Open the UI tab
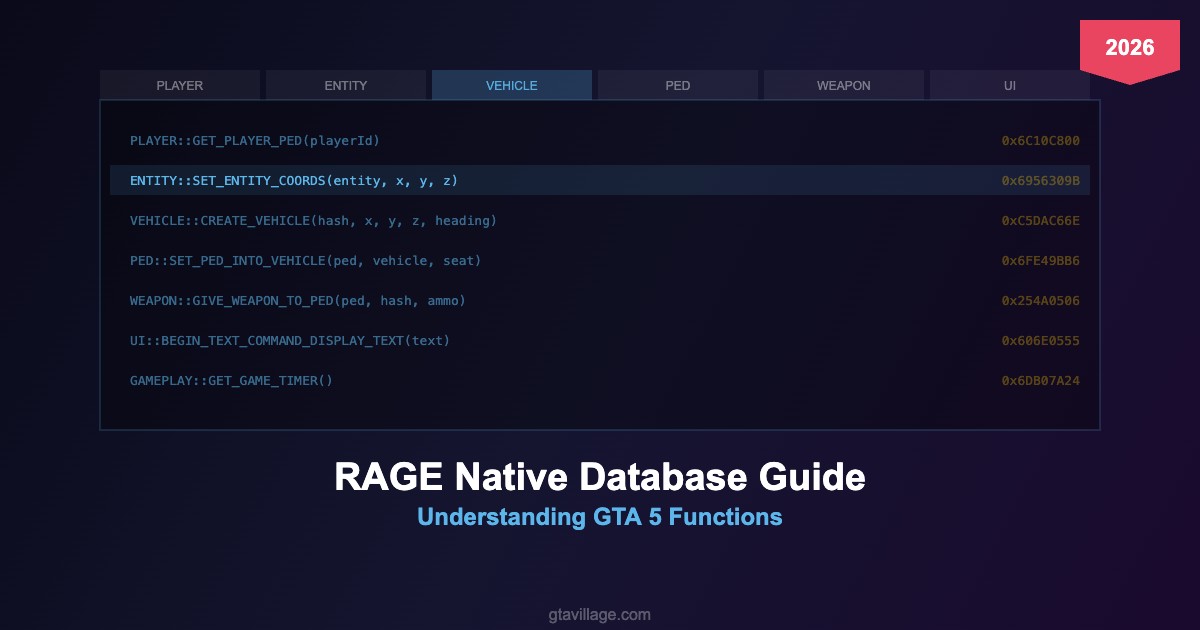Image resolution: width=1200 pixels, height=630 pixels. pos(1010,85)
